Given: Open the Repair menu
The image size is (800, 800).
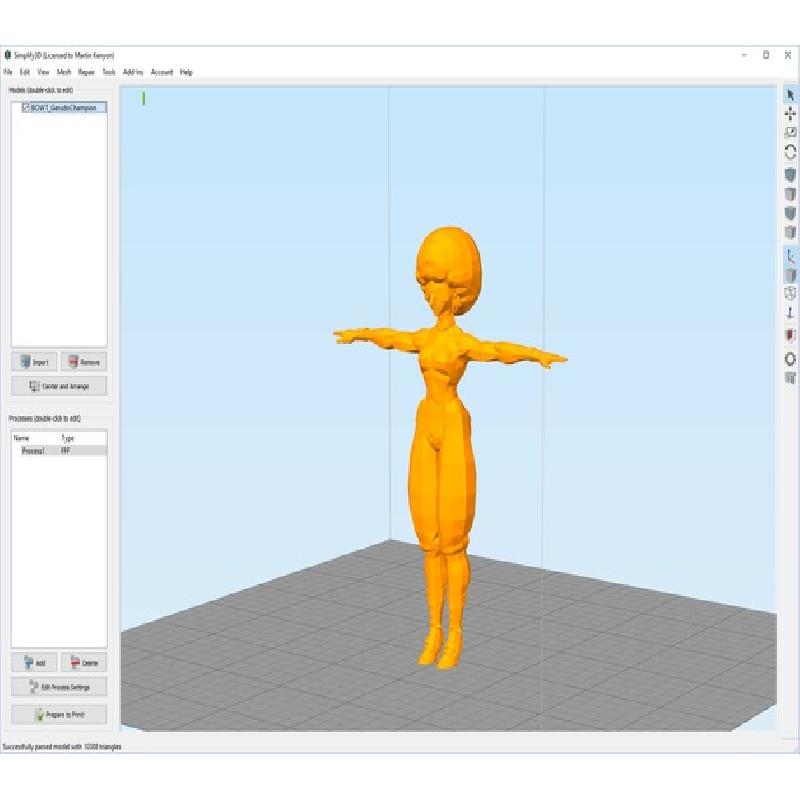Looking at the screenshot, I should point(86,72).
